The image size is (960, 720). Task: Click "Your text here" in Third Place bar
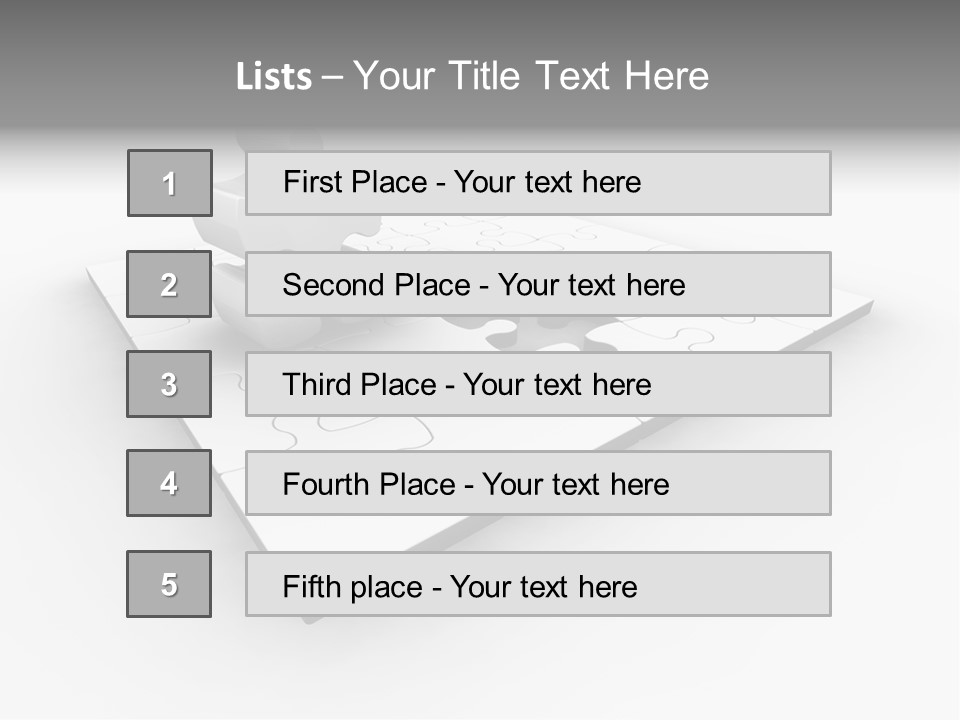pos(557,385)
